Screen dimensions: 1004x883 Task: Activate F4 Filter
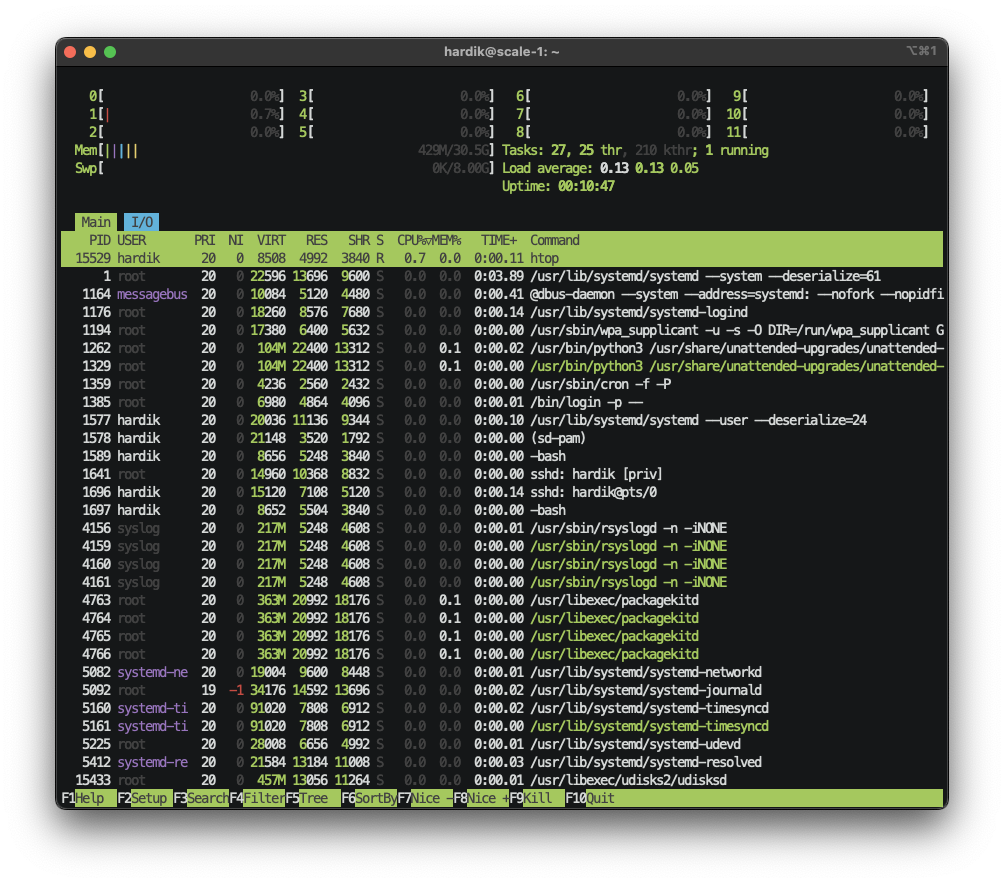[257, 798]
